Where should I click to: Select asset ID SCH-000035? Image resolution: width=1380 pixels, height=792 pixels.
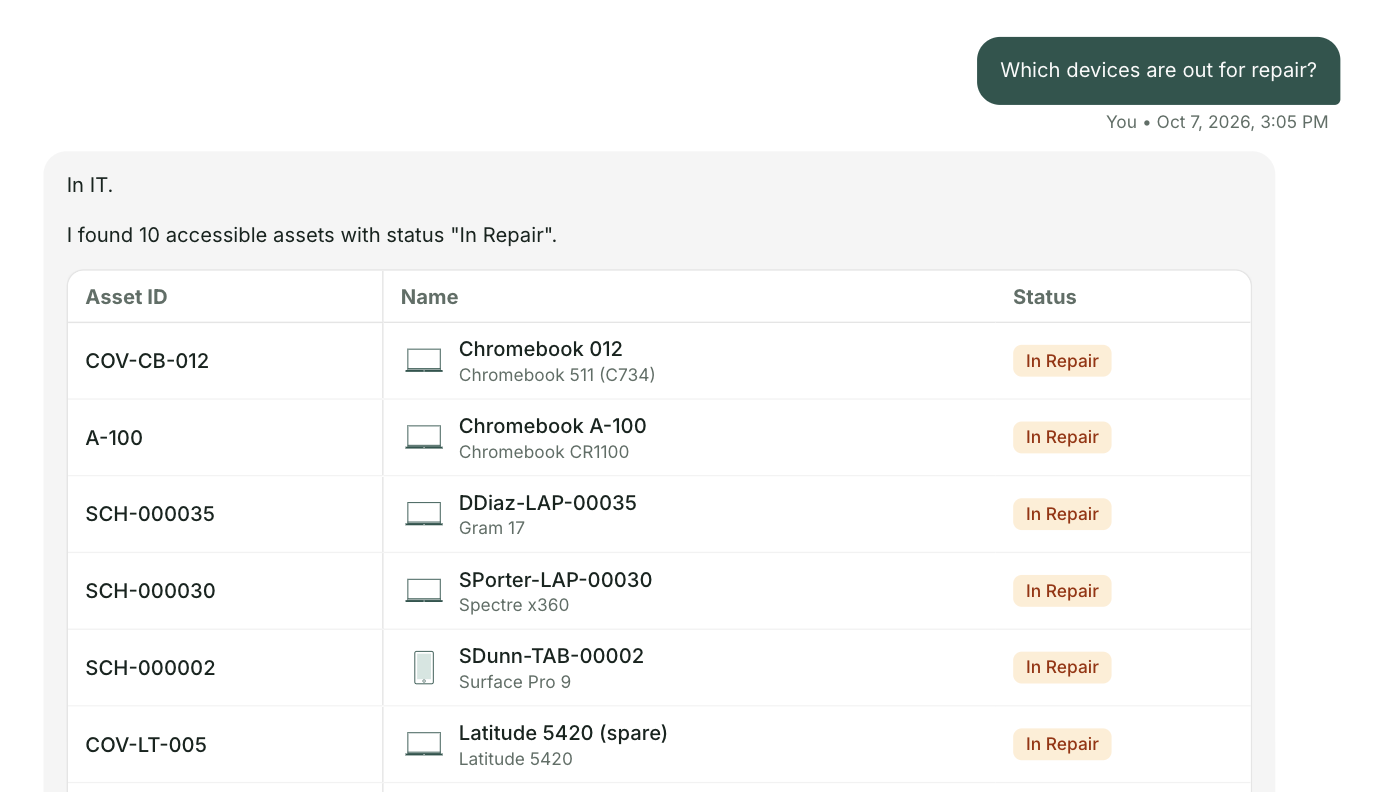[x=150, y=514]
